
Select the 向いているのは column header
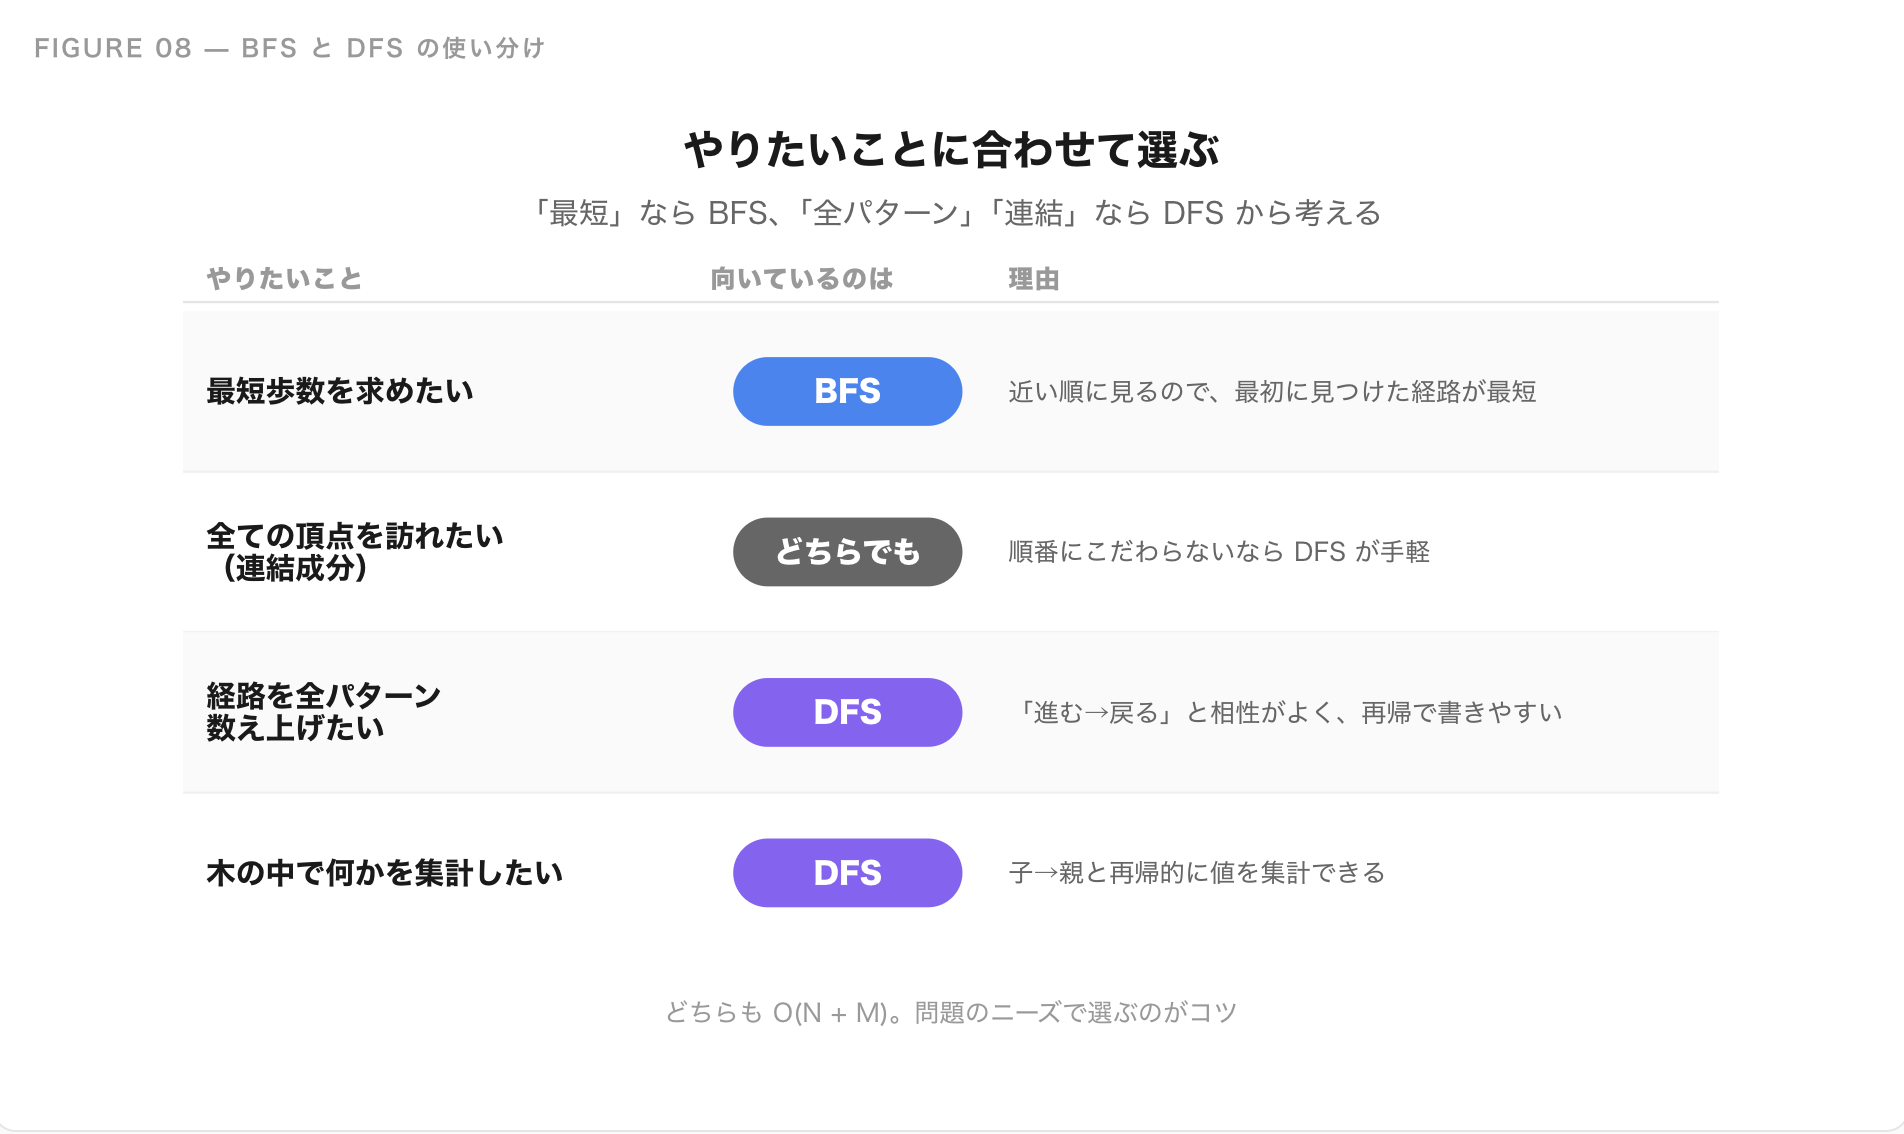[x=801, y=279]
